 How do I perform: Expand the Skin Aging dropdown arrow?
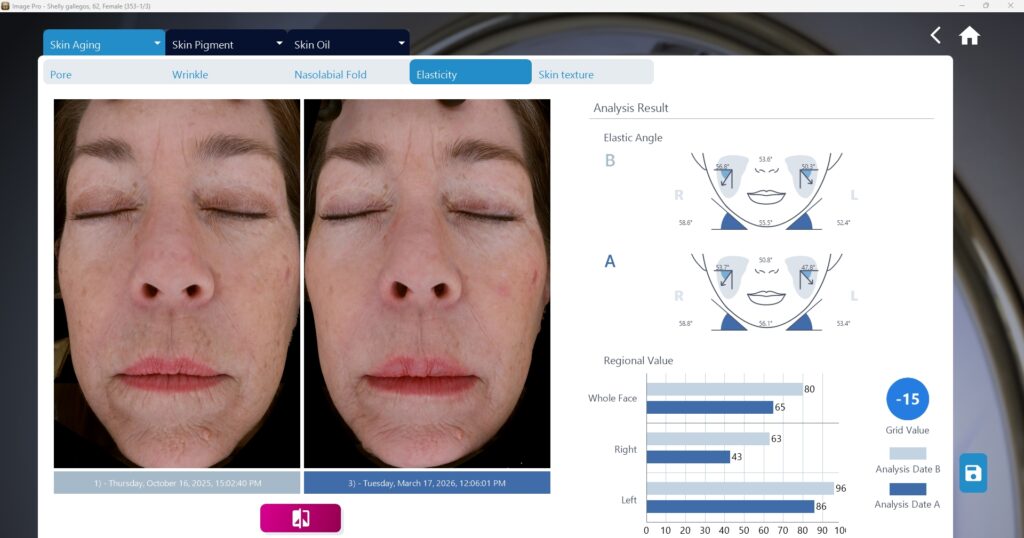157,43
